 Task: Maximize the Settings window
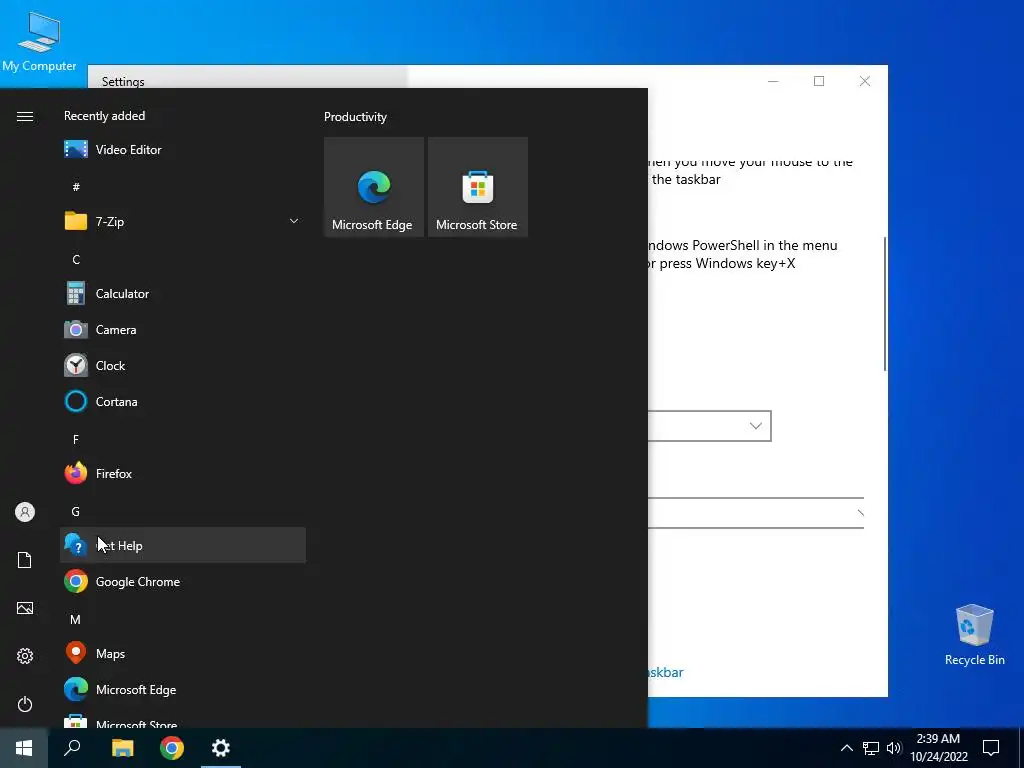(819, 81)
